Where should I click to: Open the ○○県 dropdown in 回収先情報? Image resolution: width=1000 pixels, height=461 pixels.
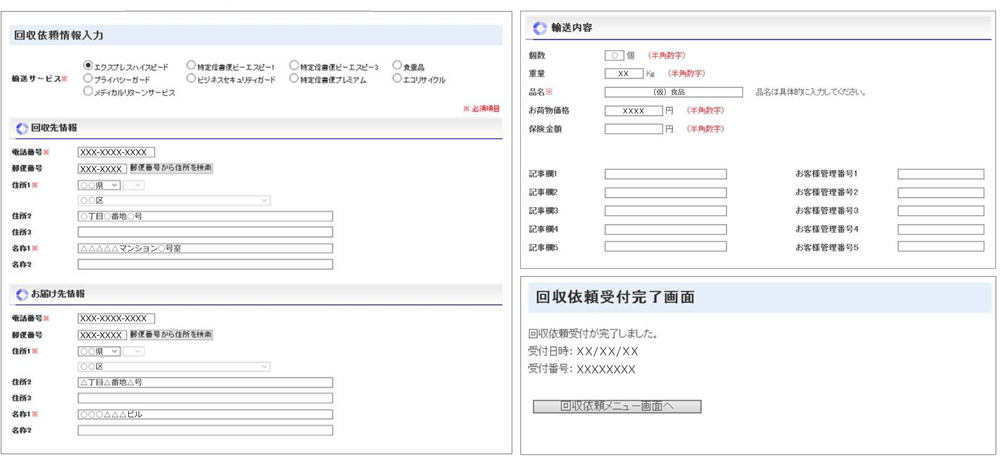99,185
